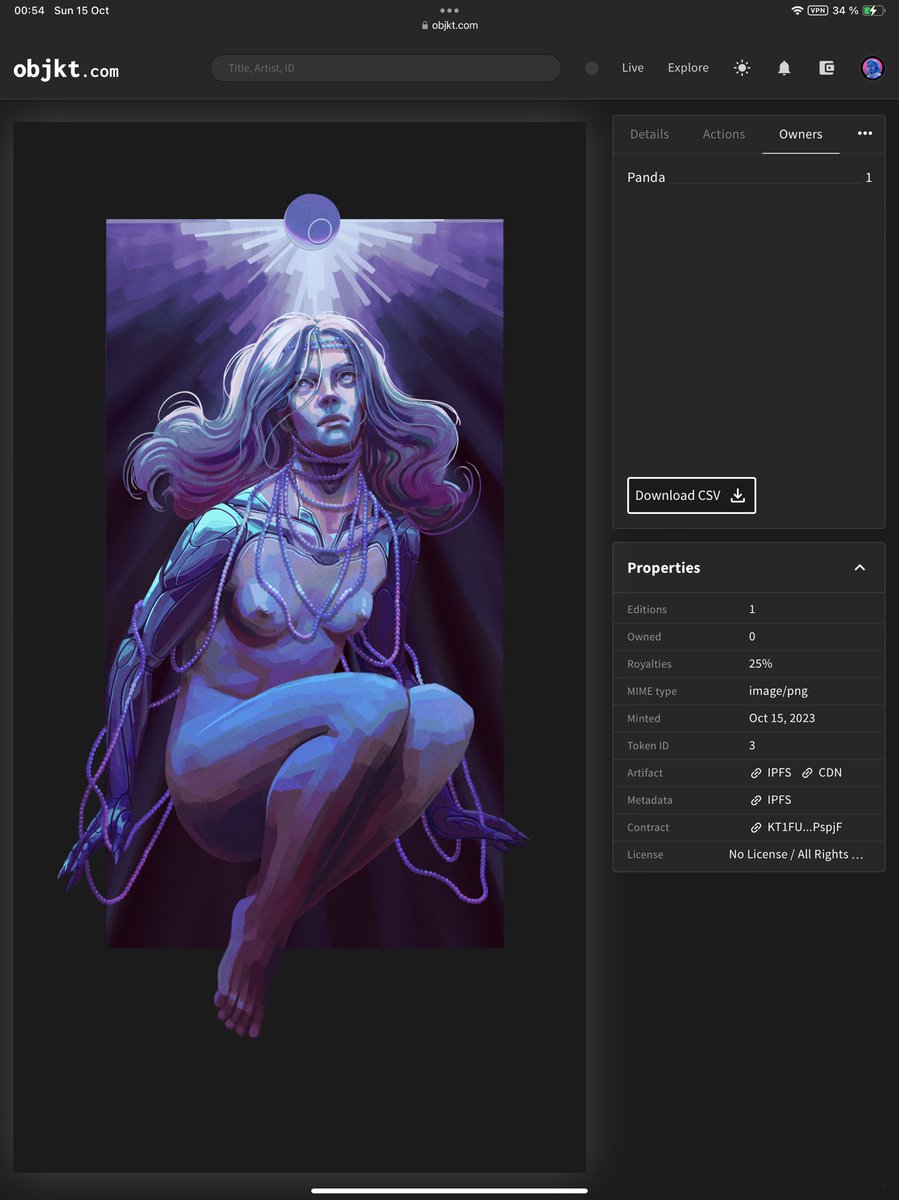The width and height of the screenshot is (899, 1200).
Task: Tap the VPN indicator in status bar
Action: (x=817, y=10)
